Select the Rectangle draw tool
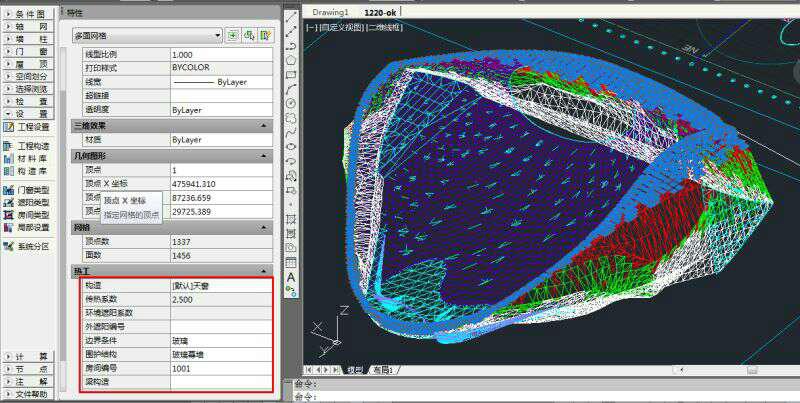 [291, 74]
